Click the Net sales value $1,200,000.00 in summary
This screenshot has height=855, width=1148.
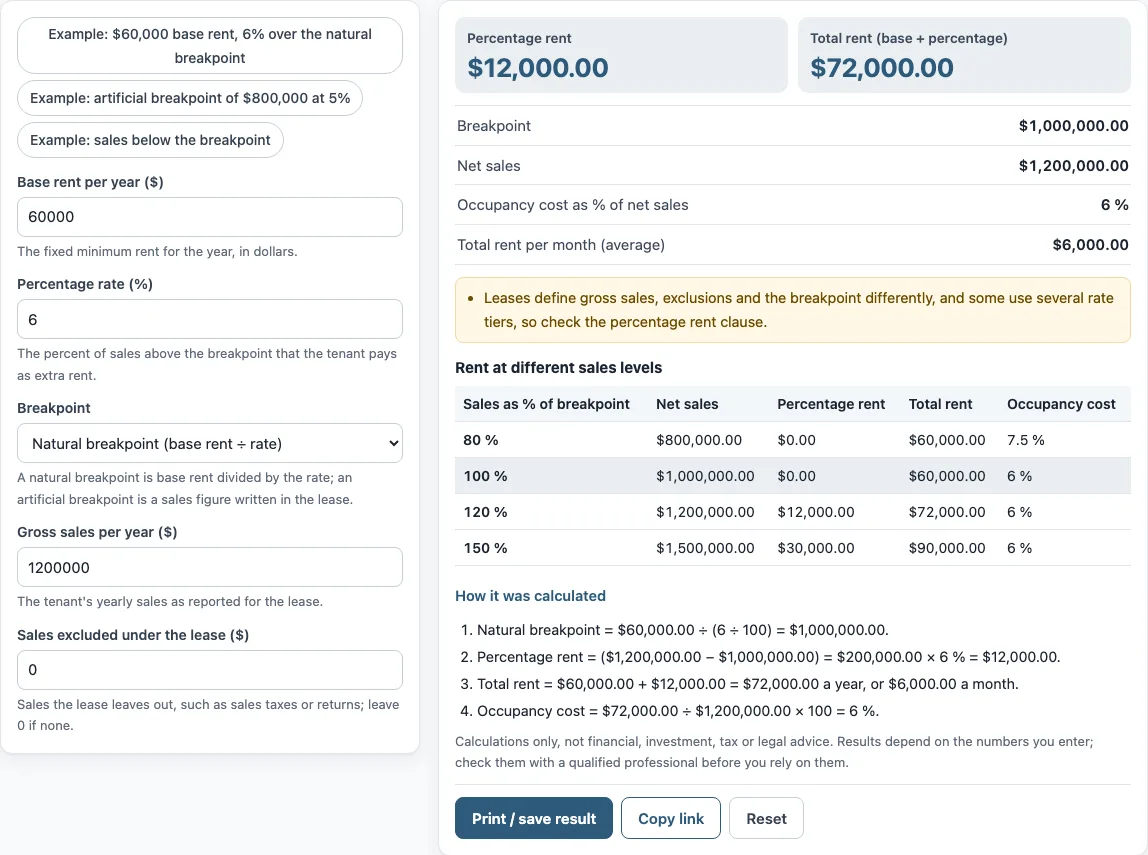point(1073,166)
